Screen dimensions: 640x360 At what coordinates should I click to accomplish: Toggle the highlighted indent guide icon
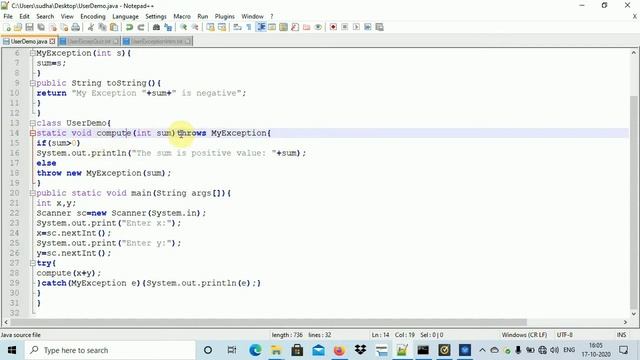[260, 27]
